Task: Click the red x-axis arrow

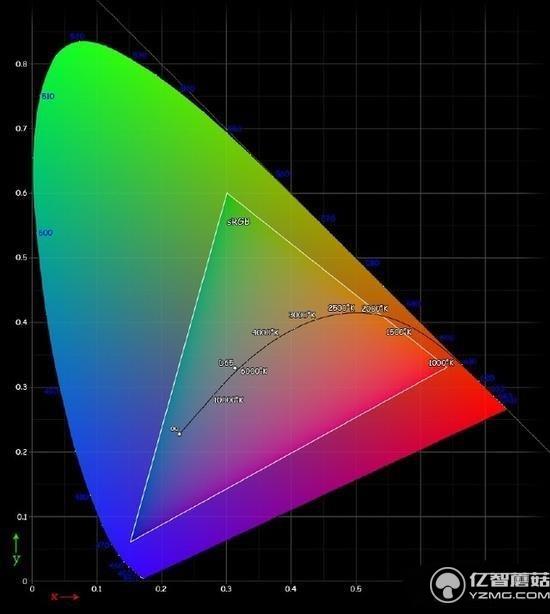Action: coord(71,597)
